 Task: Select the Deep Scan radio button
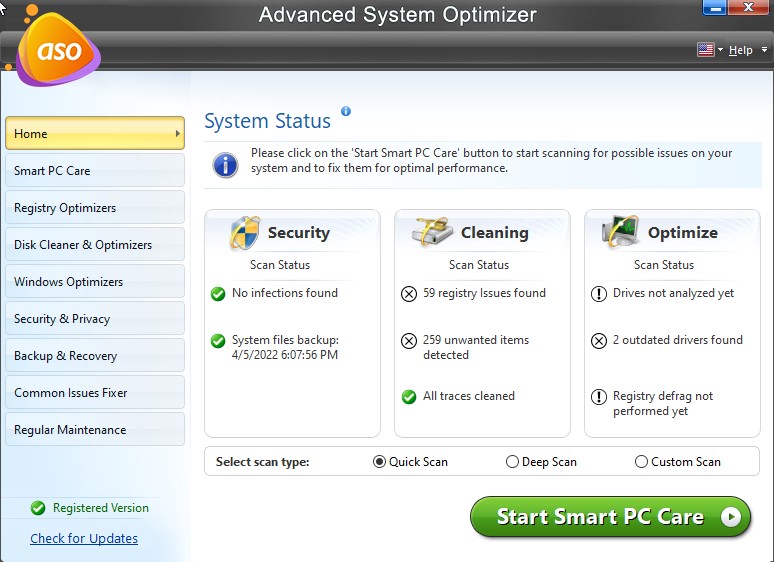click(x=512, y=461)
